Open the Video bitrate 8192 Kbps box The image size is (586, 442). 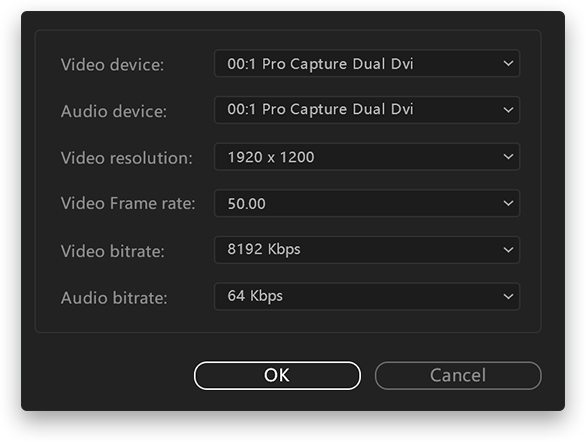click(x=367, y=250)
